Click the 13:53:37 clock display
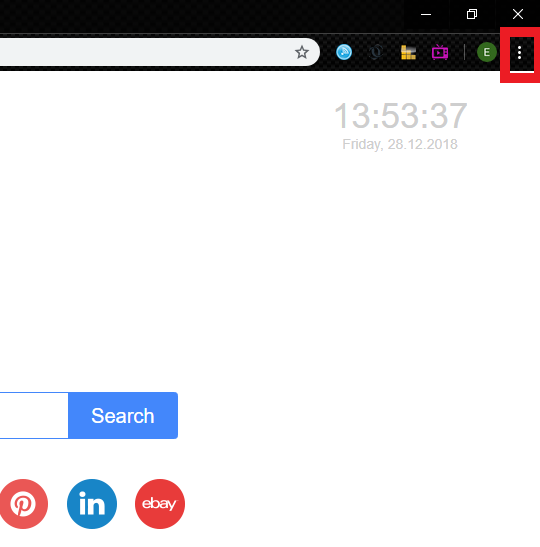 point(400,116)
